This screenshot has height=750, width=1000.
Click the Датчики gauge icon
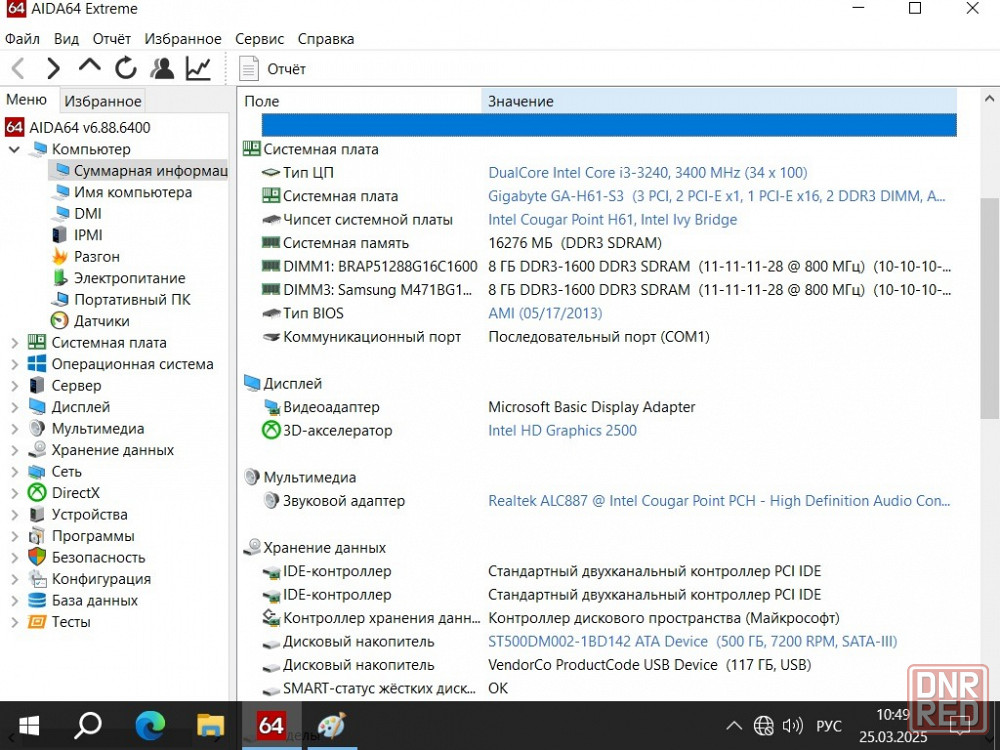click(x=59, y=321)
